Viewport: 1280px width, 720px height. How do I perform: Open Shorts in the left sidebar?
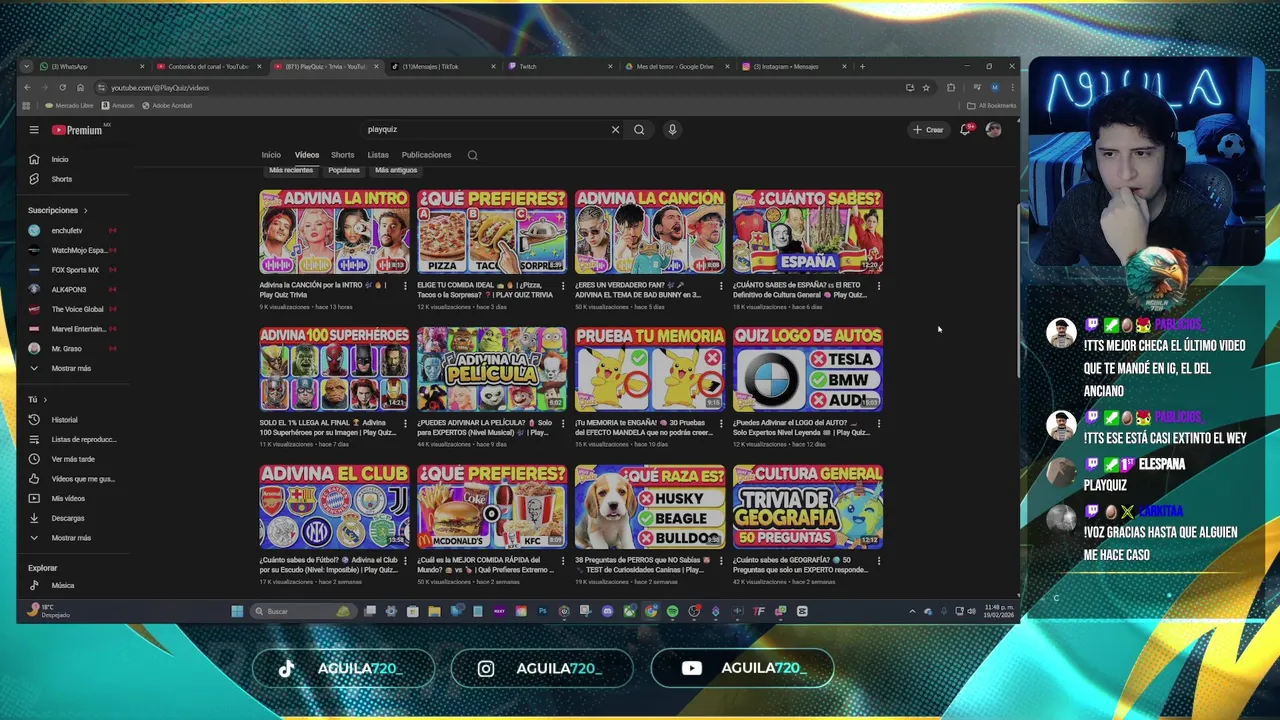(x=61, y=179)
